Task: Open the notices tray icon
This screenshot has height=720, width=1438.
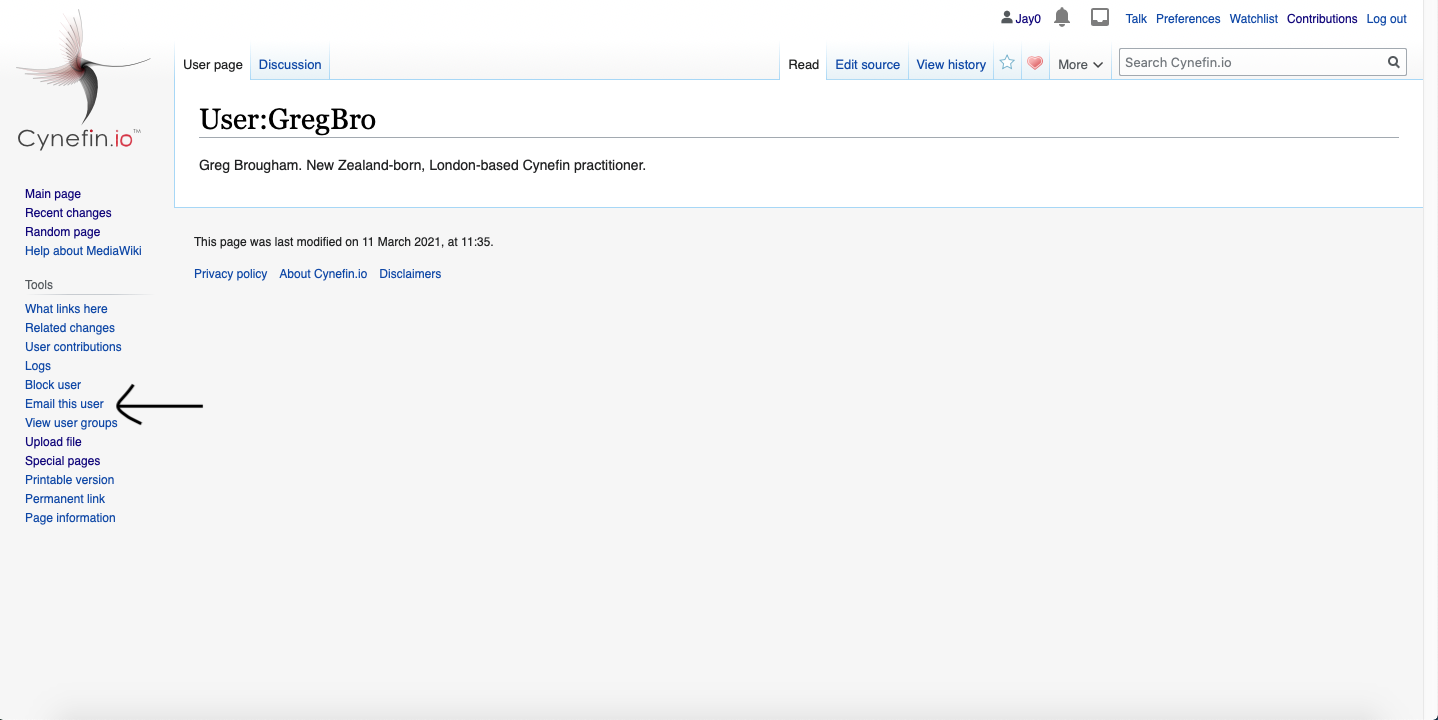Action: pyautogui.click(x=1100, y=18)
